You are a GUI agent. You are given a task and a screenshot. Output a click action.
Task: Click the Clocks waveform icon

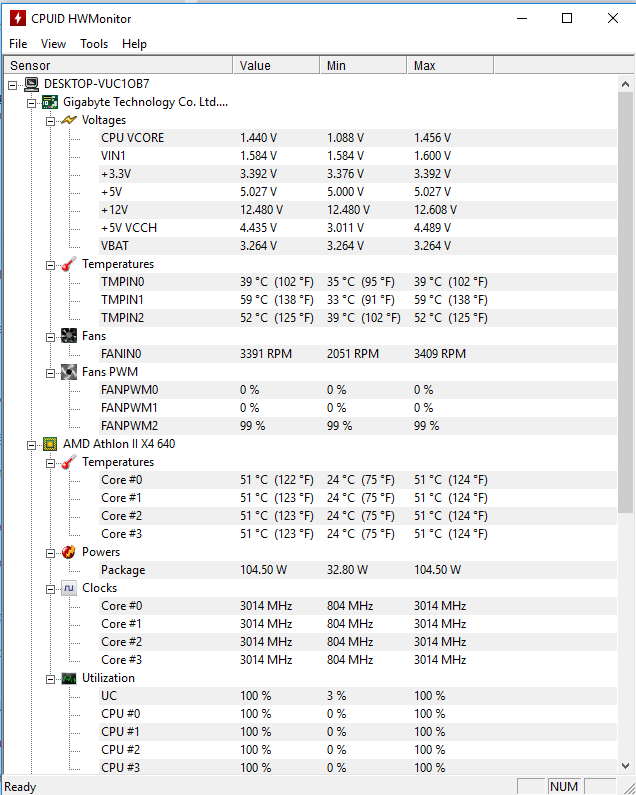click(69, 588)
